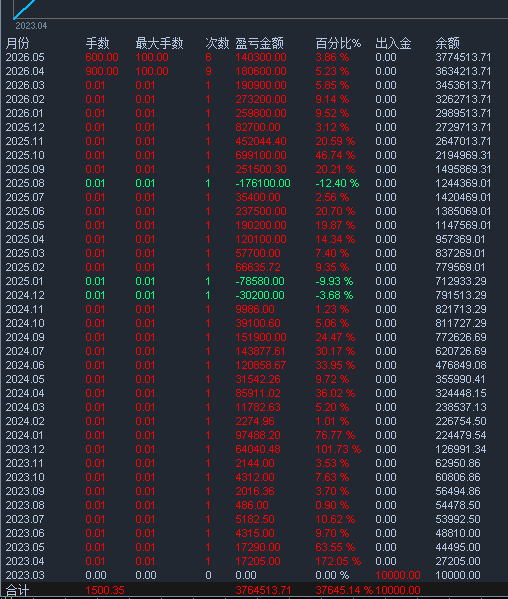Click the 手数 column header
Image resolution: width=508 pixels, height=599 pixels.
point(97,43)
